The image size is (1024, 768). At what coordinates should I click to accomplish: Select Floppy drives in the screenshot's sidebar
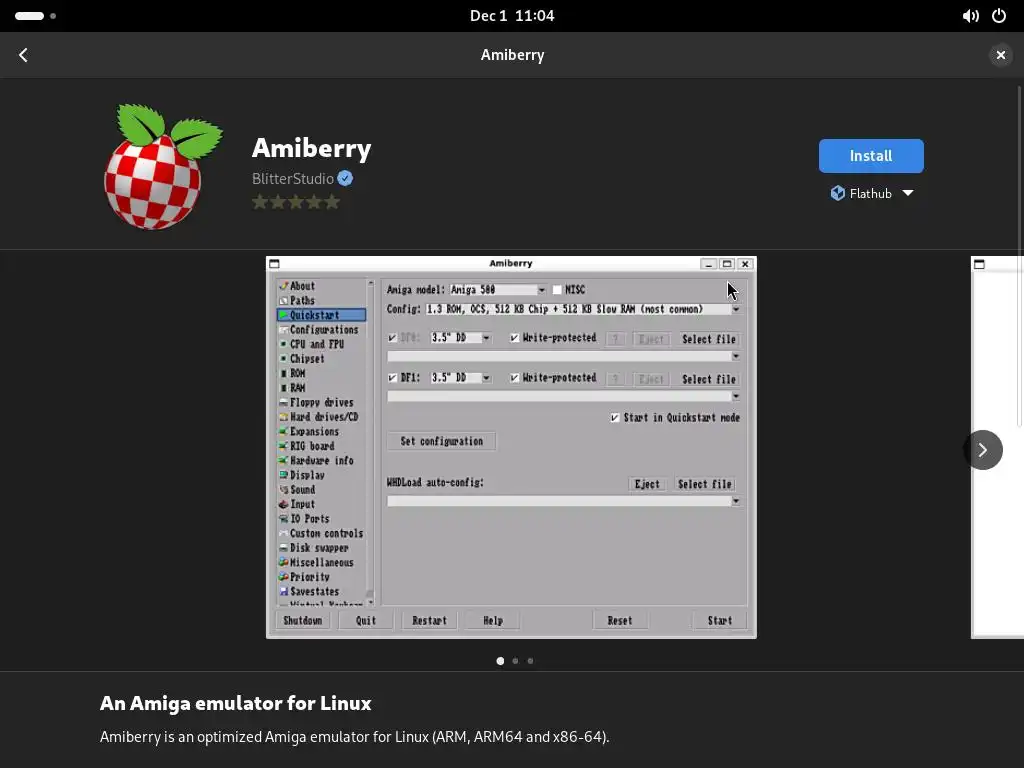click(x=321, y=402)
